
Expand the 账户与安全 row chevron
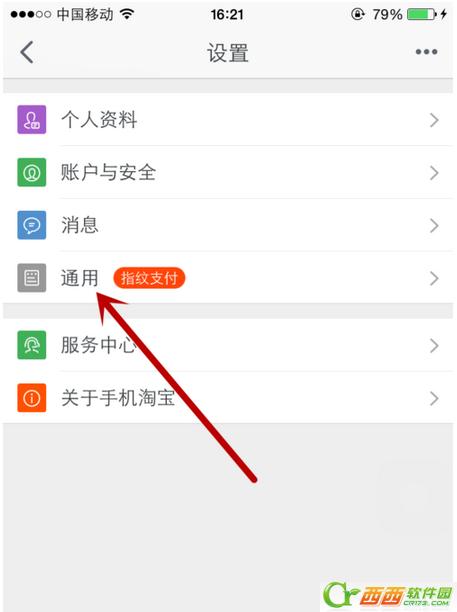click(434, 173)
